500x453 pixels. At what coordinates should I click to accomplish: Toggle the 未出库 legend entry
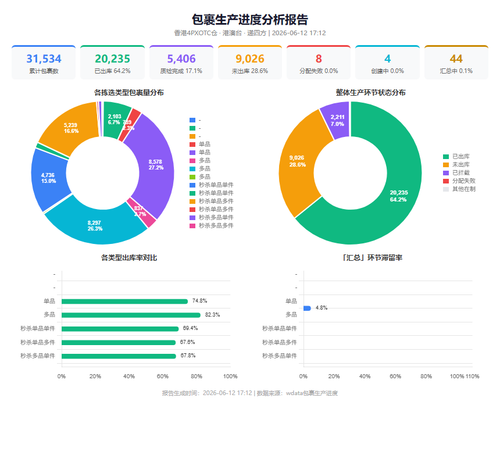point(456,165)
